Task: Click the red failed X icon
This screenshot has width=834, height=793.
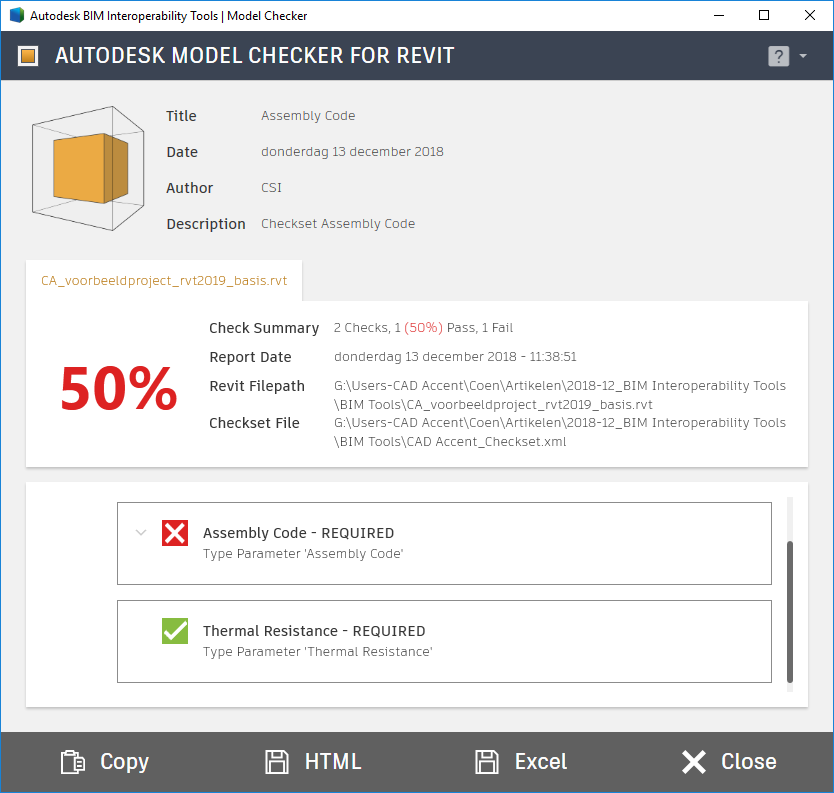Action: 175,533
